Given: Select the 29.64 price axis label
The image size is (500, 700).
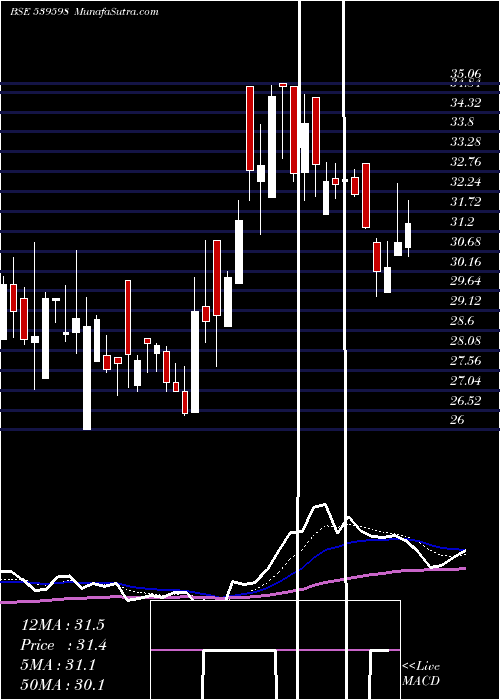Looking at the screenshot, I should 466,281.
